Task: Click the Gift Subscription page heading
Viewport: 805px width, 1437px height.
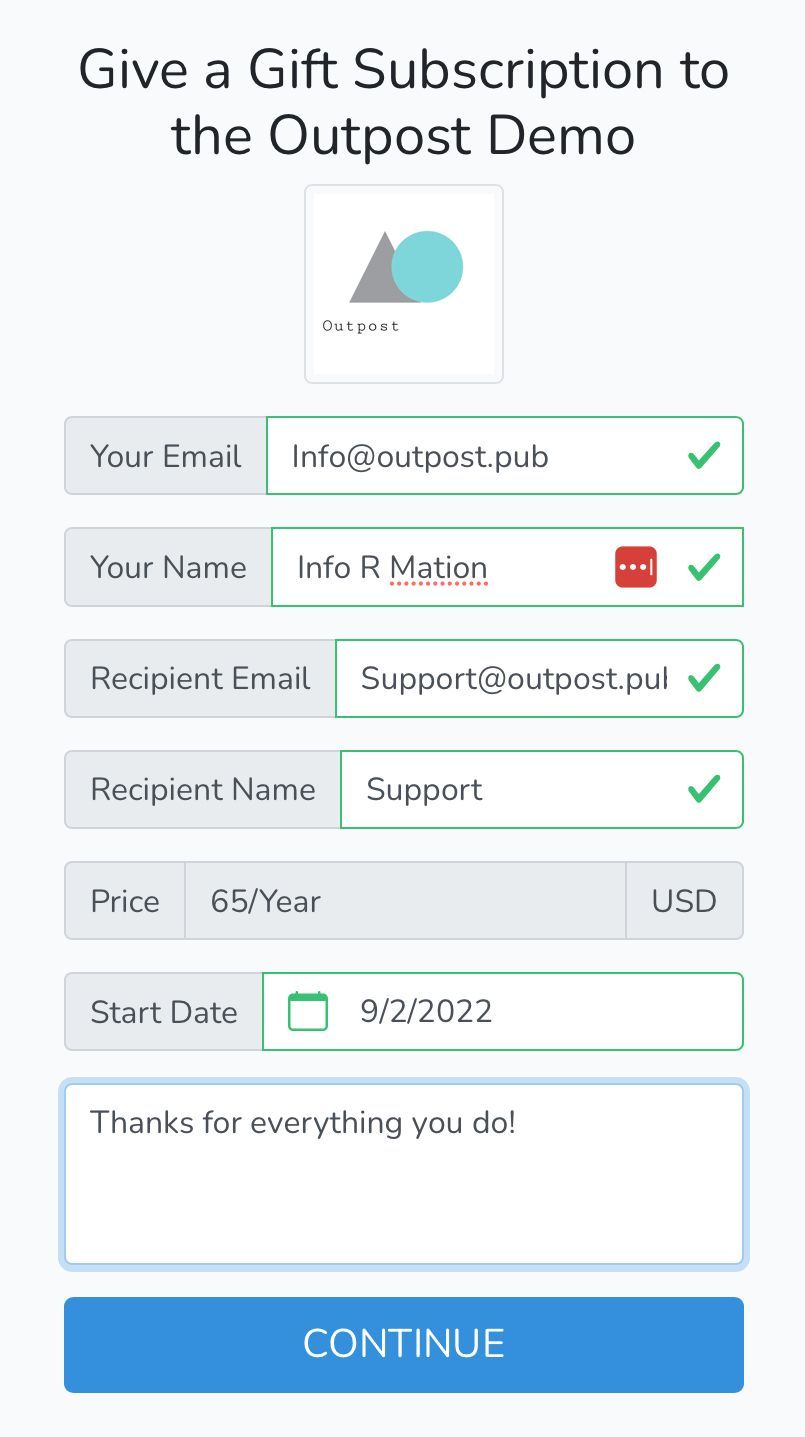Action: pyautogui.click(x=404, y=103)
